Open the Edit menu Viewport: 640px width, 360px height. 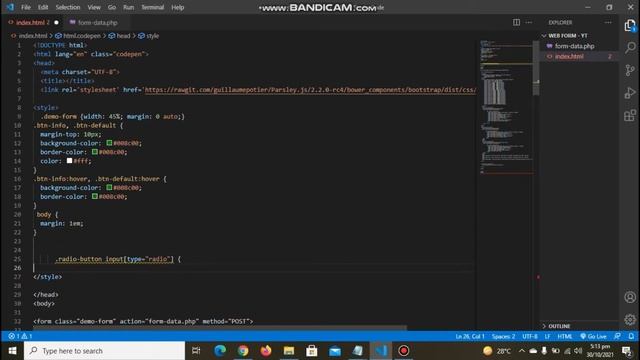43,7
